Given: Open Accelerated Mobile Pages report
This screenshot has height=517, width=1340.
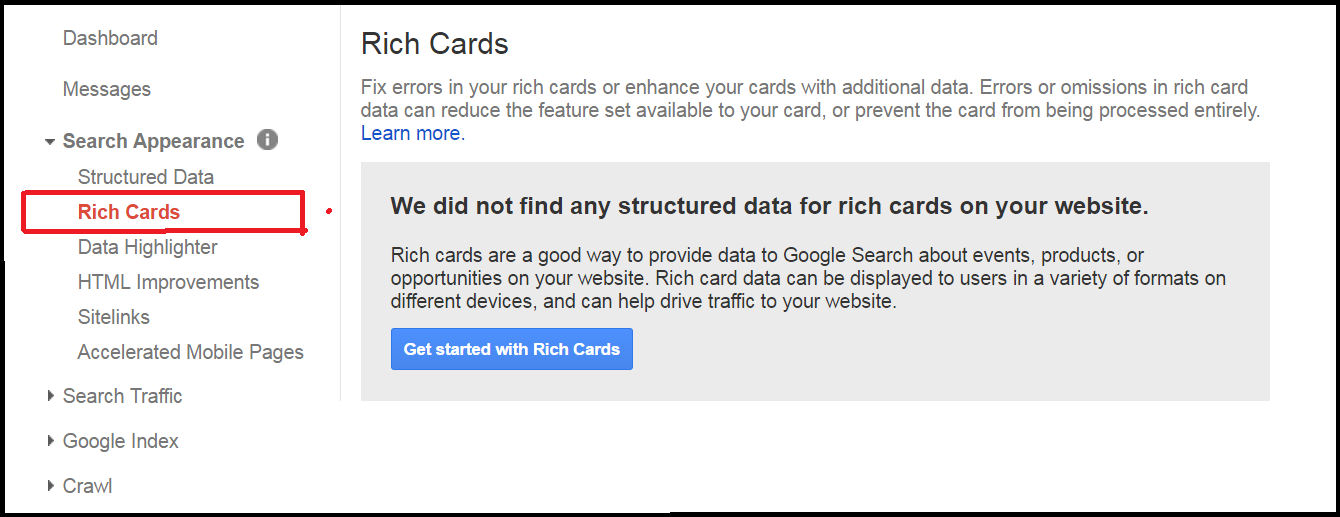Looking at the screenshot, I should coord(190,352).
